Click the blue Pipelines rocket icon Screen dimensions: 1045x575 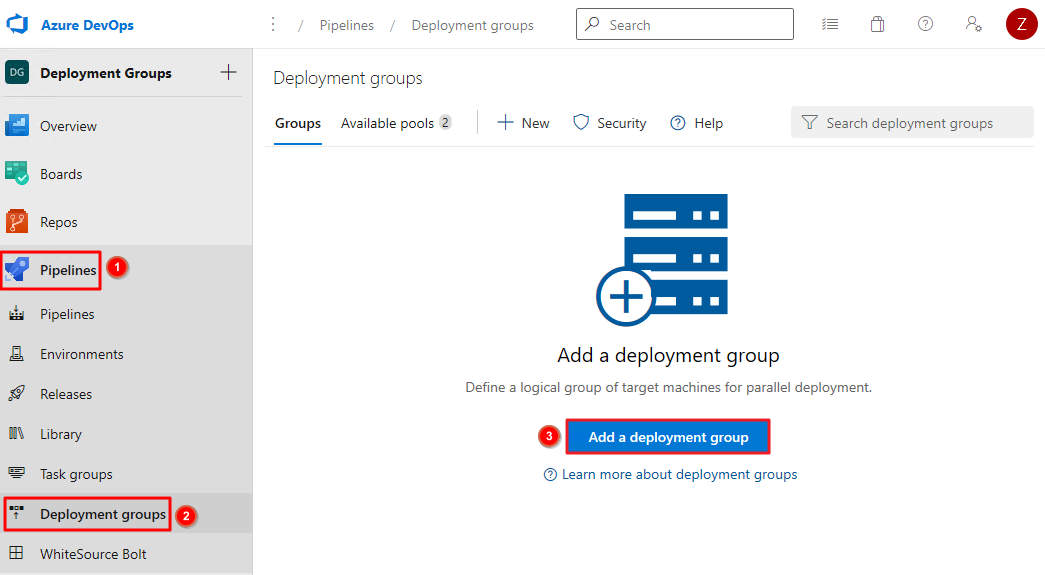(x=17, y=269)
